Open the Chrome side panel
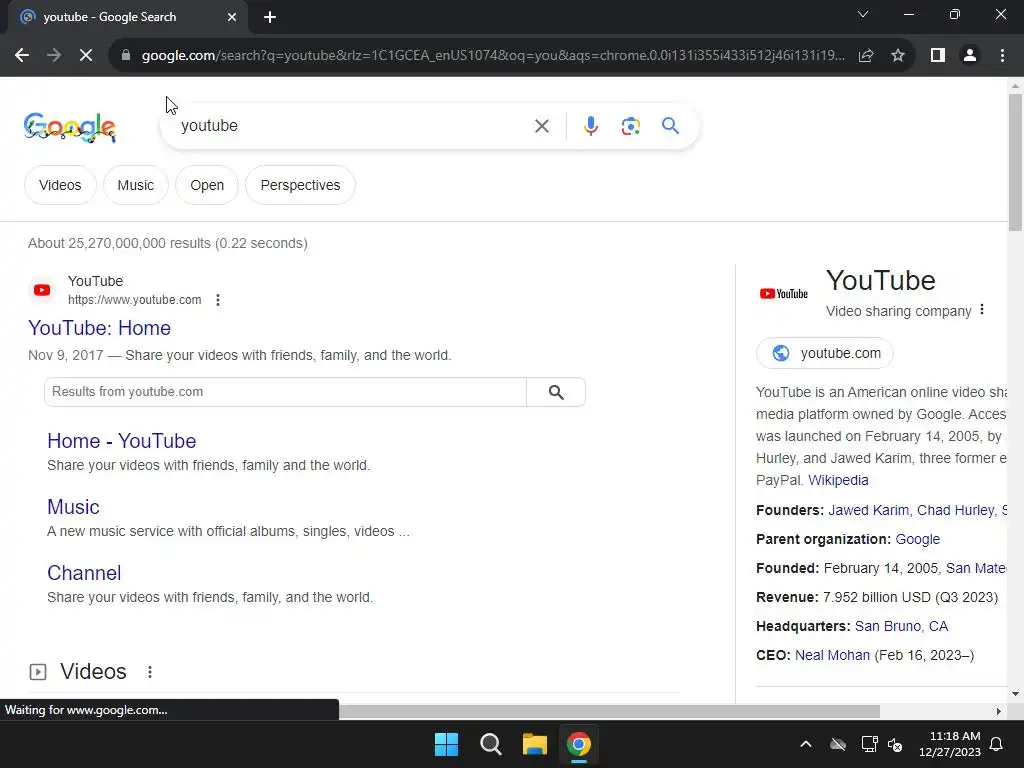This screenshot has width=1024, height=768. pyautogui.click(x=938, y=56)
